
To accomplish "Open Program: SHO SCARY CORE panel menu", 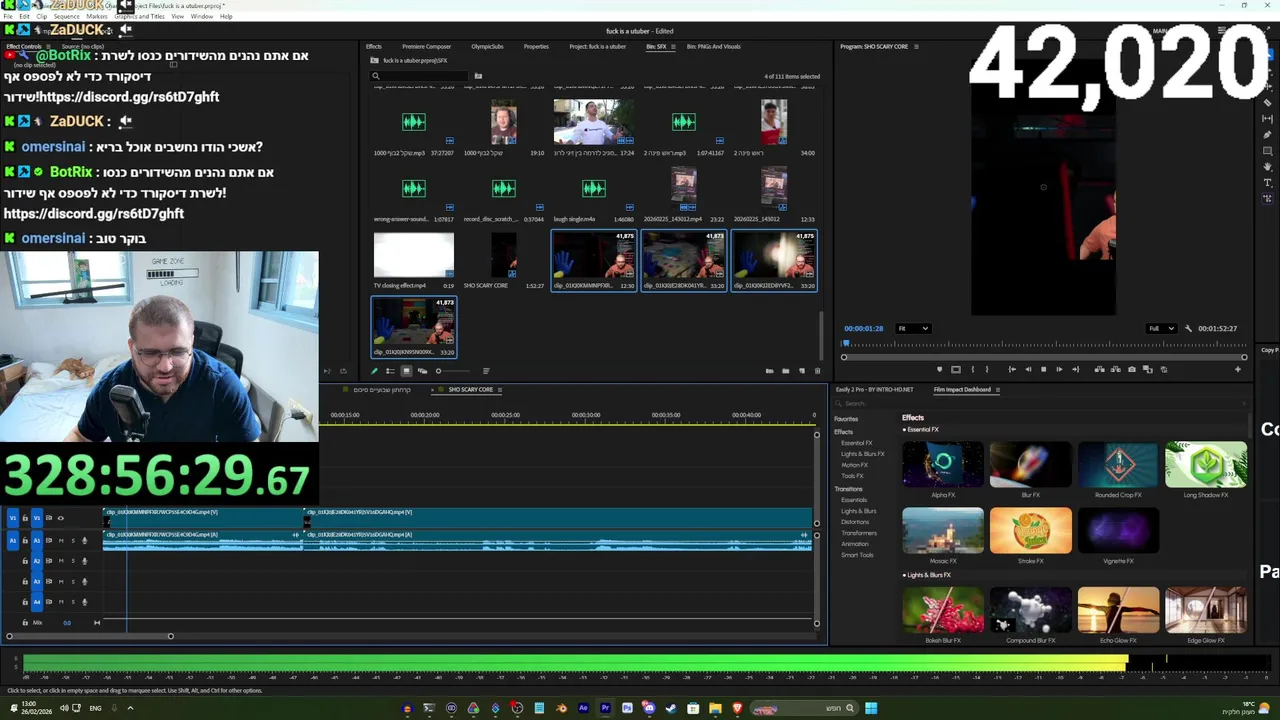I will click(916, 47).
